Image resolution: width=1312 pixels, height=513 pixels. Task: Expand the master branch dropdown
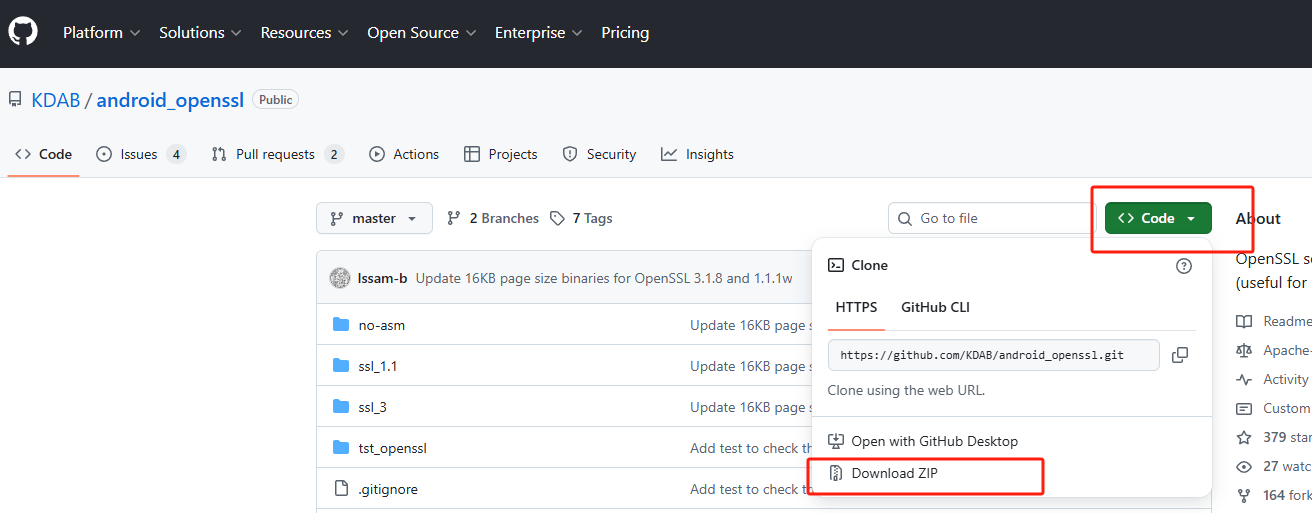pyautogui.click(x=374, y=218)
